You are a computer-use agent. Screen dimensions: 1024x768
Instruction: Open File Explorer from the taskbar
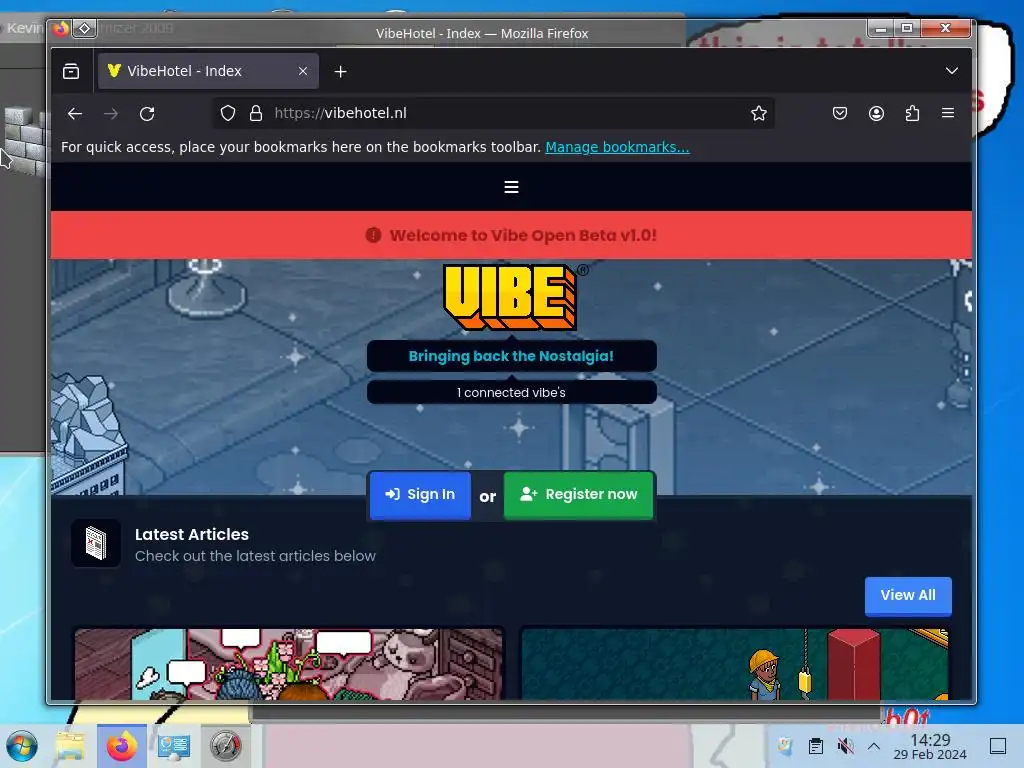tap(70, 746)
